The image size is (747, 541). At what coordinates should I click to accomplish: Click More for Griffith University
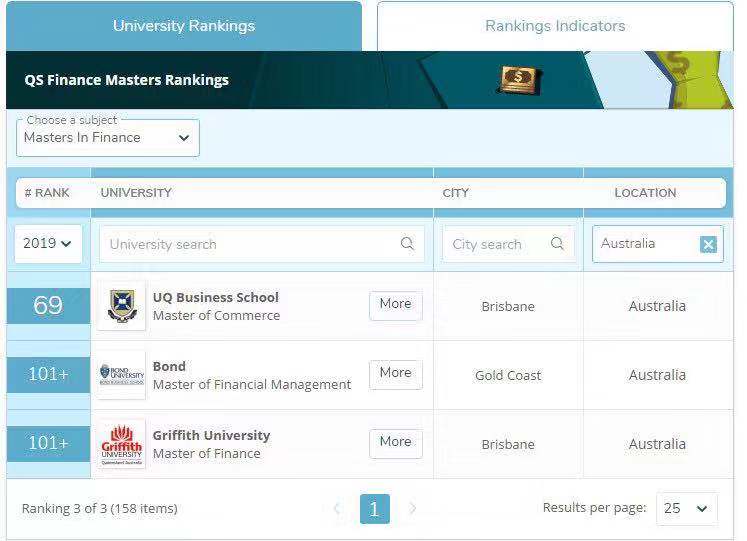coord(395,442)
